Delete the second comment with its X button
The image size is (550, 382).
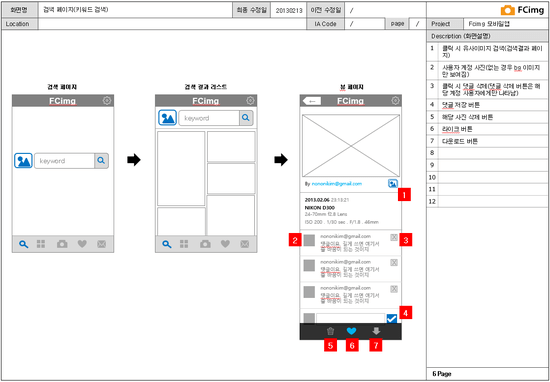[x=394, y=263]
